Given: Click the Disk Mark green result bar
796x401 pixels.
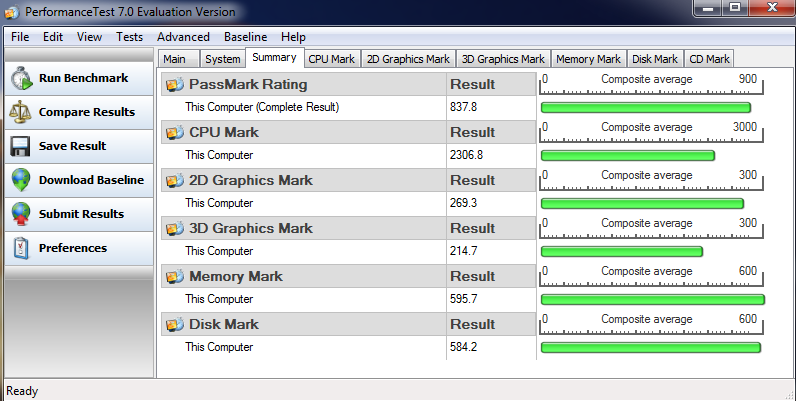Looking at the screenshot, I should [651, 347].
